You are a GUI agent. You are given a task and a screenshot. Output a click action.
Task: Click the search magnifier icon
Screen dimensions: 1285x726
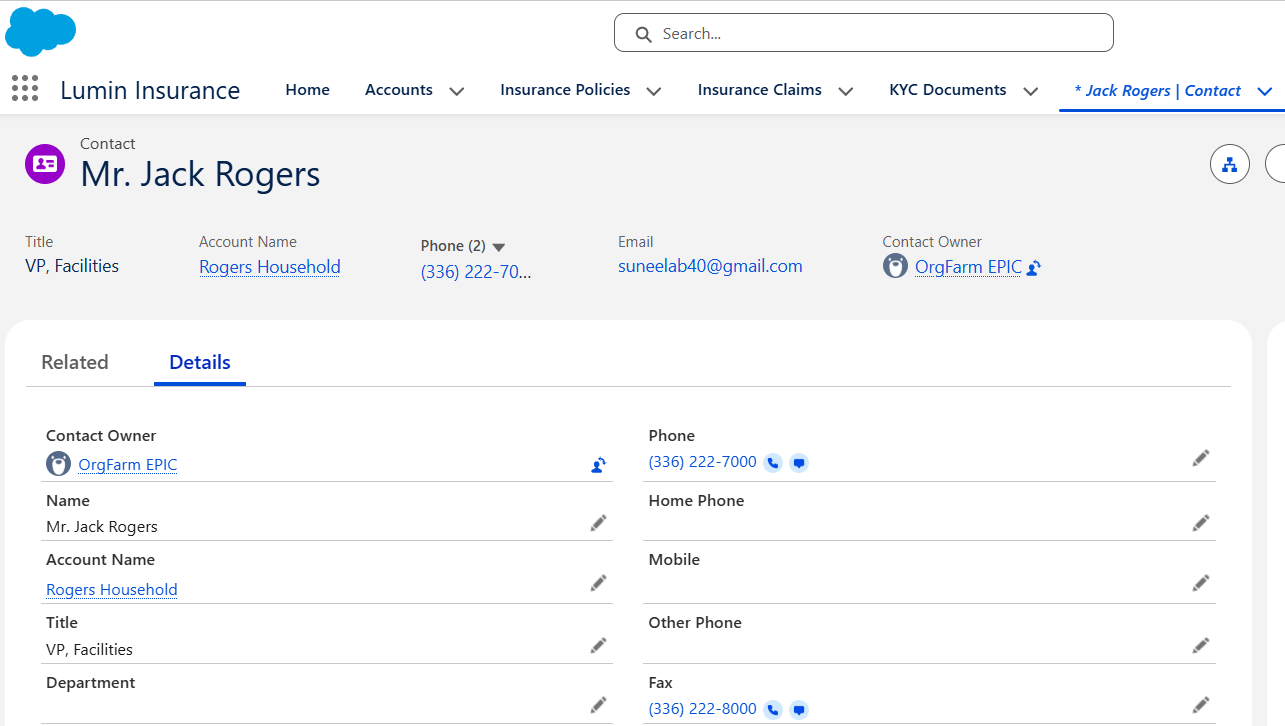tap(644, 34)
